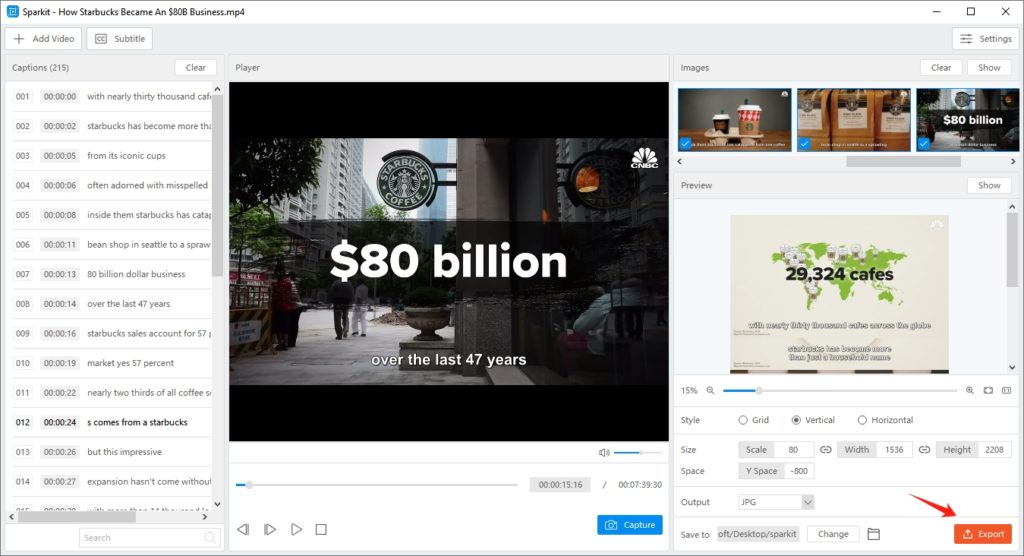The image size is (1024, 556).
Task: Stop the video playback
Action: click(x=321, y=529)
